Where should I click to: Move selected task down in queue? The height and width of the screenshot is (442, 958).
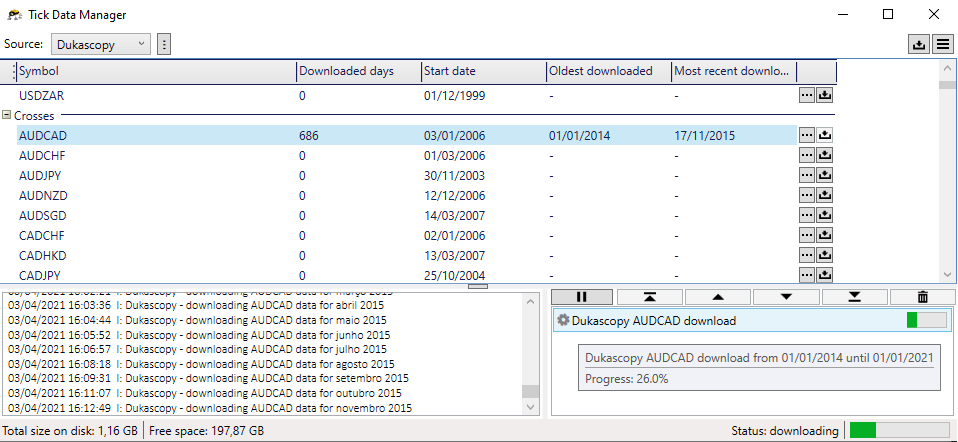tap(786, 297)
